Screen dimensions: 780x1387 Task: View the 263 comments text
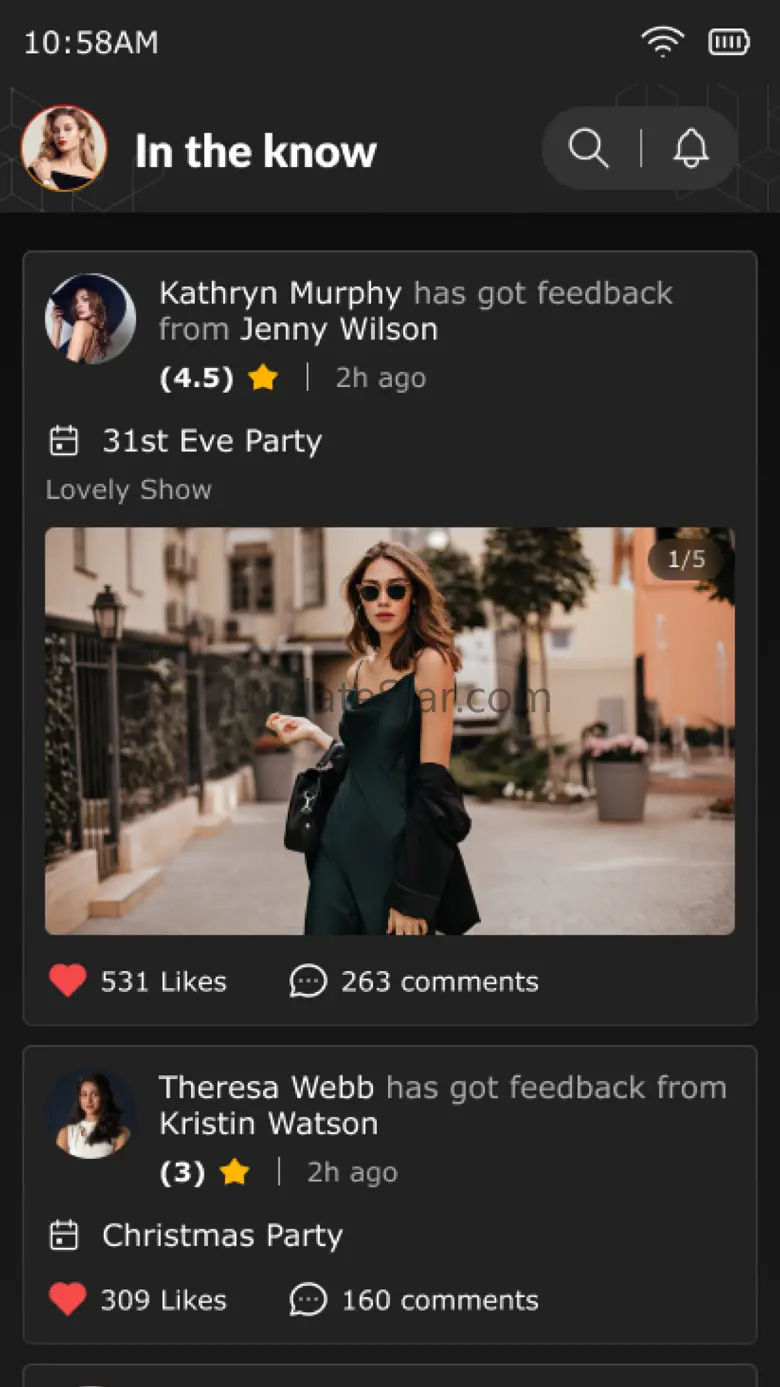(439, 981)
